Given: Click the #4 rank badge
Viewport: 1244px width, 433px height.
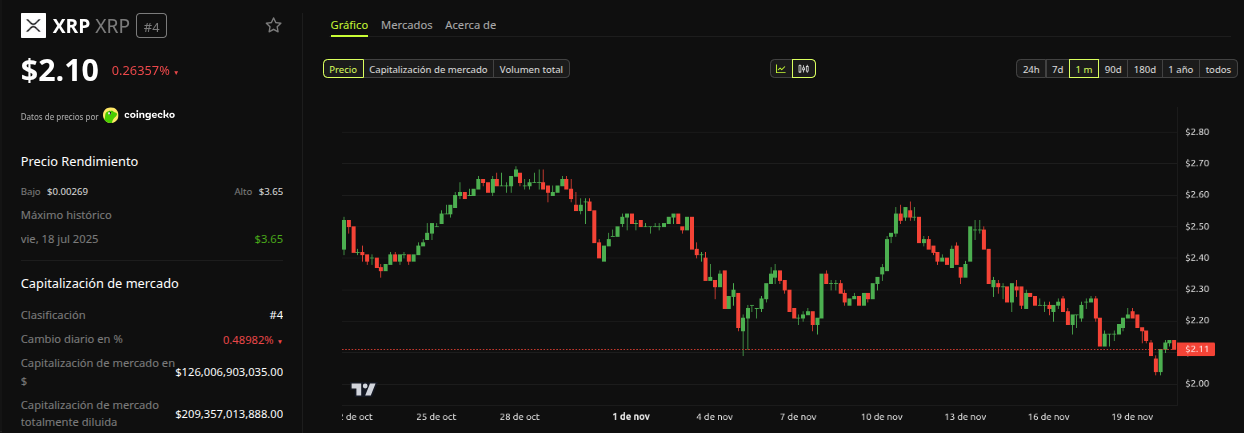Looking at the screenshot, I should tap(151, 27).
